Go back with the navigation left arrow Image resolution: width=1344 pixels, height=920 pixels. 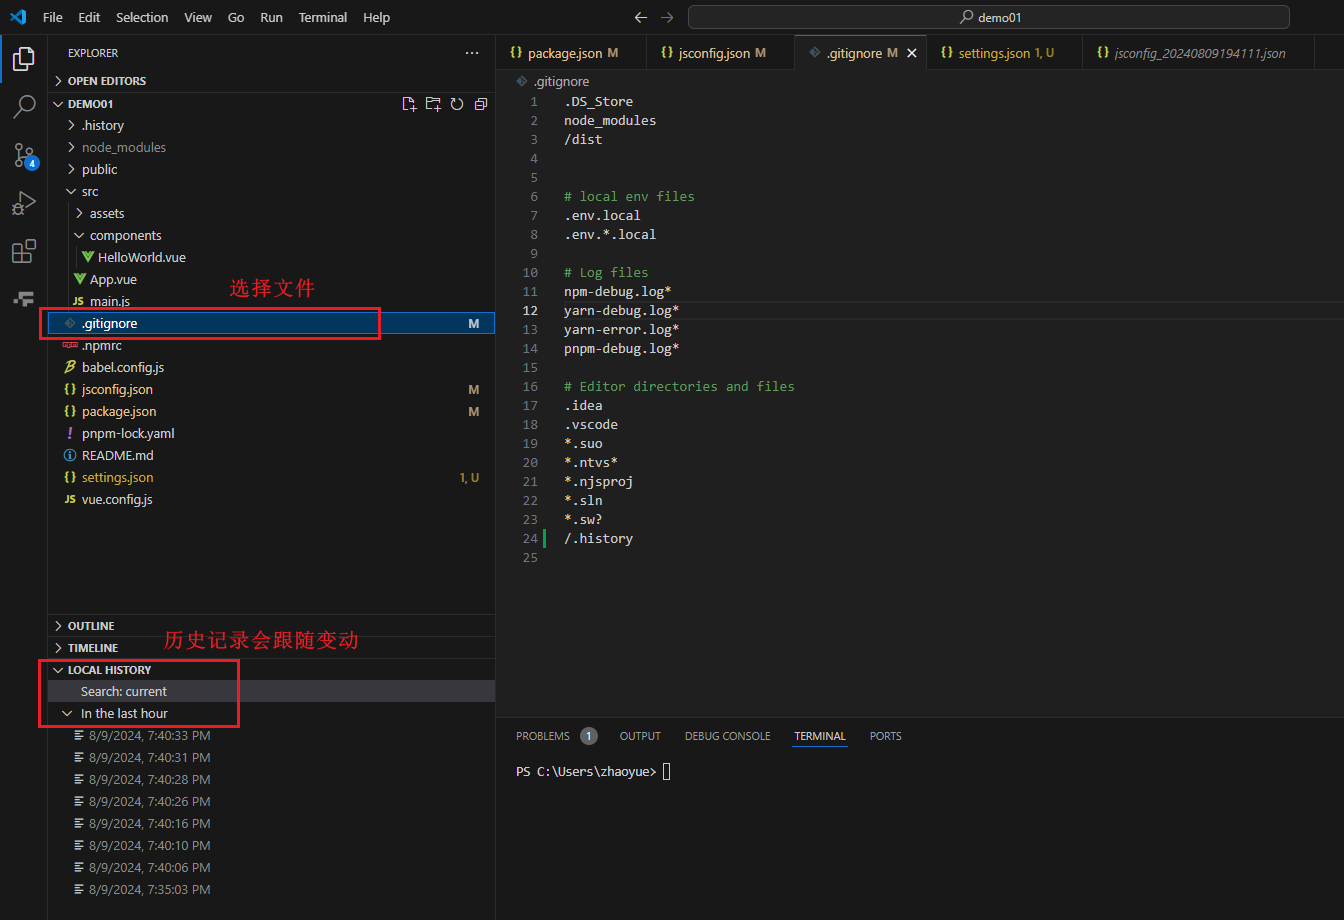click(641, 17)
